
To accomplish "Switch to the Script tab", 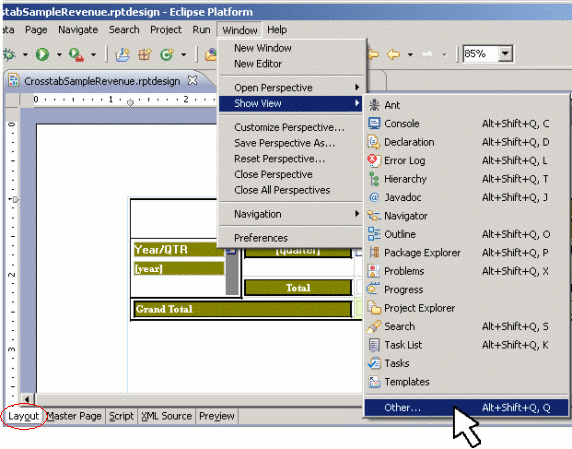I will 121,416.
